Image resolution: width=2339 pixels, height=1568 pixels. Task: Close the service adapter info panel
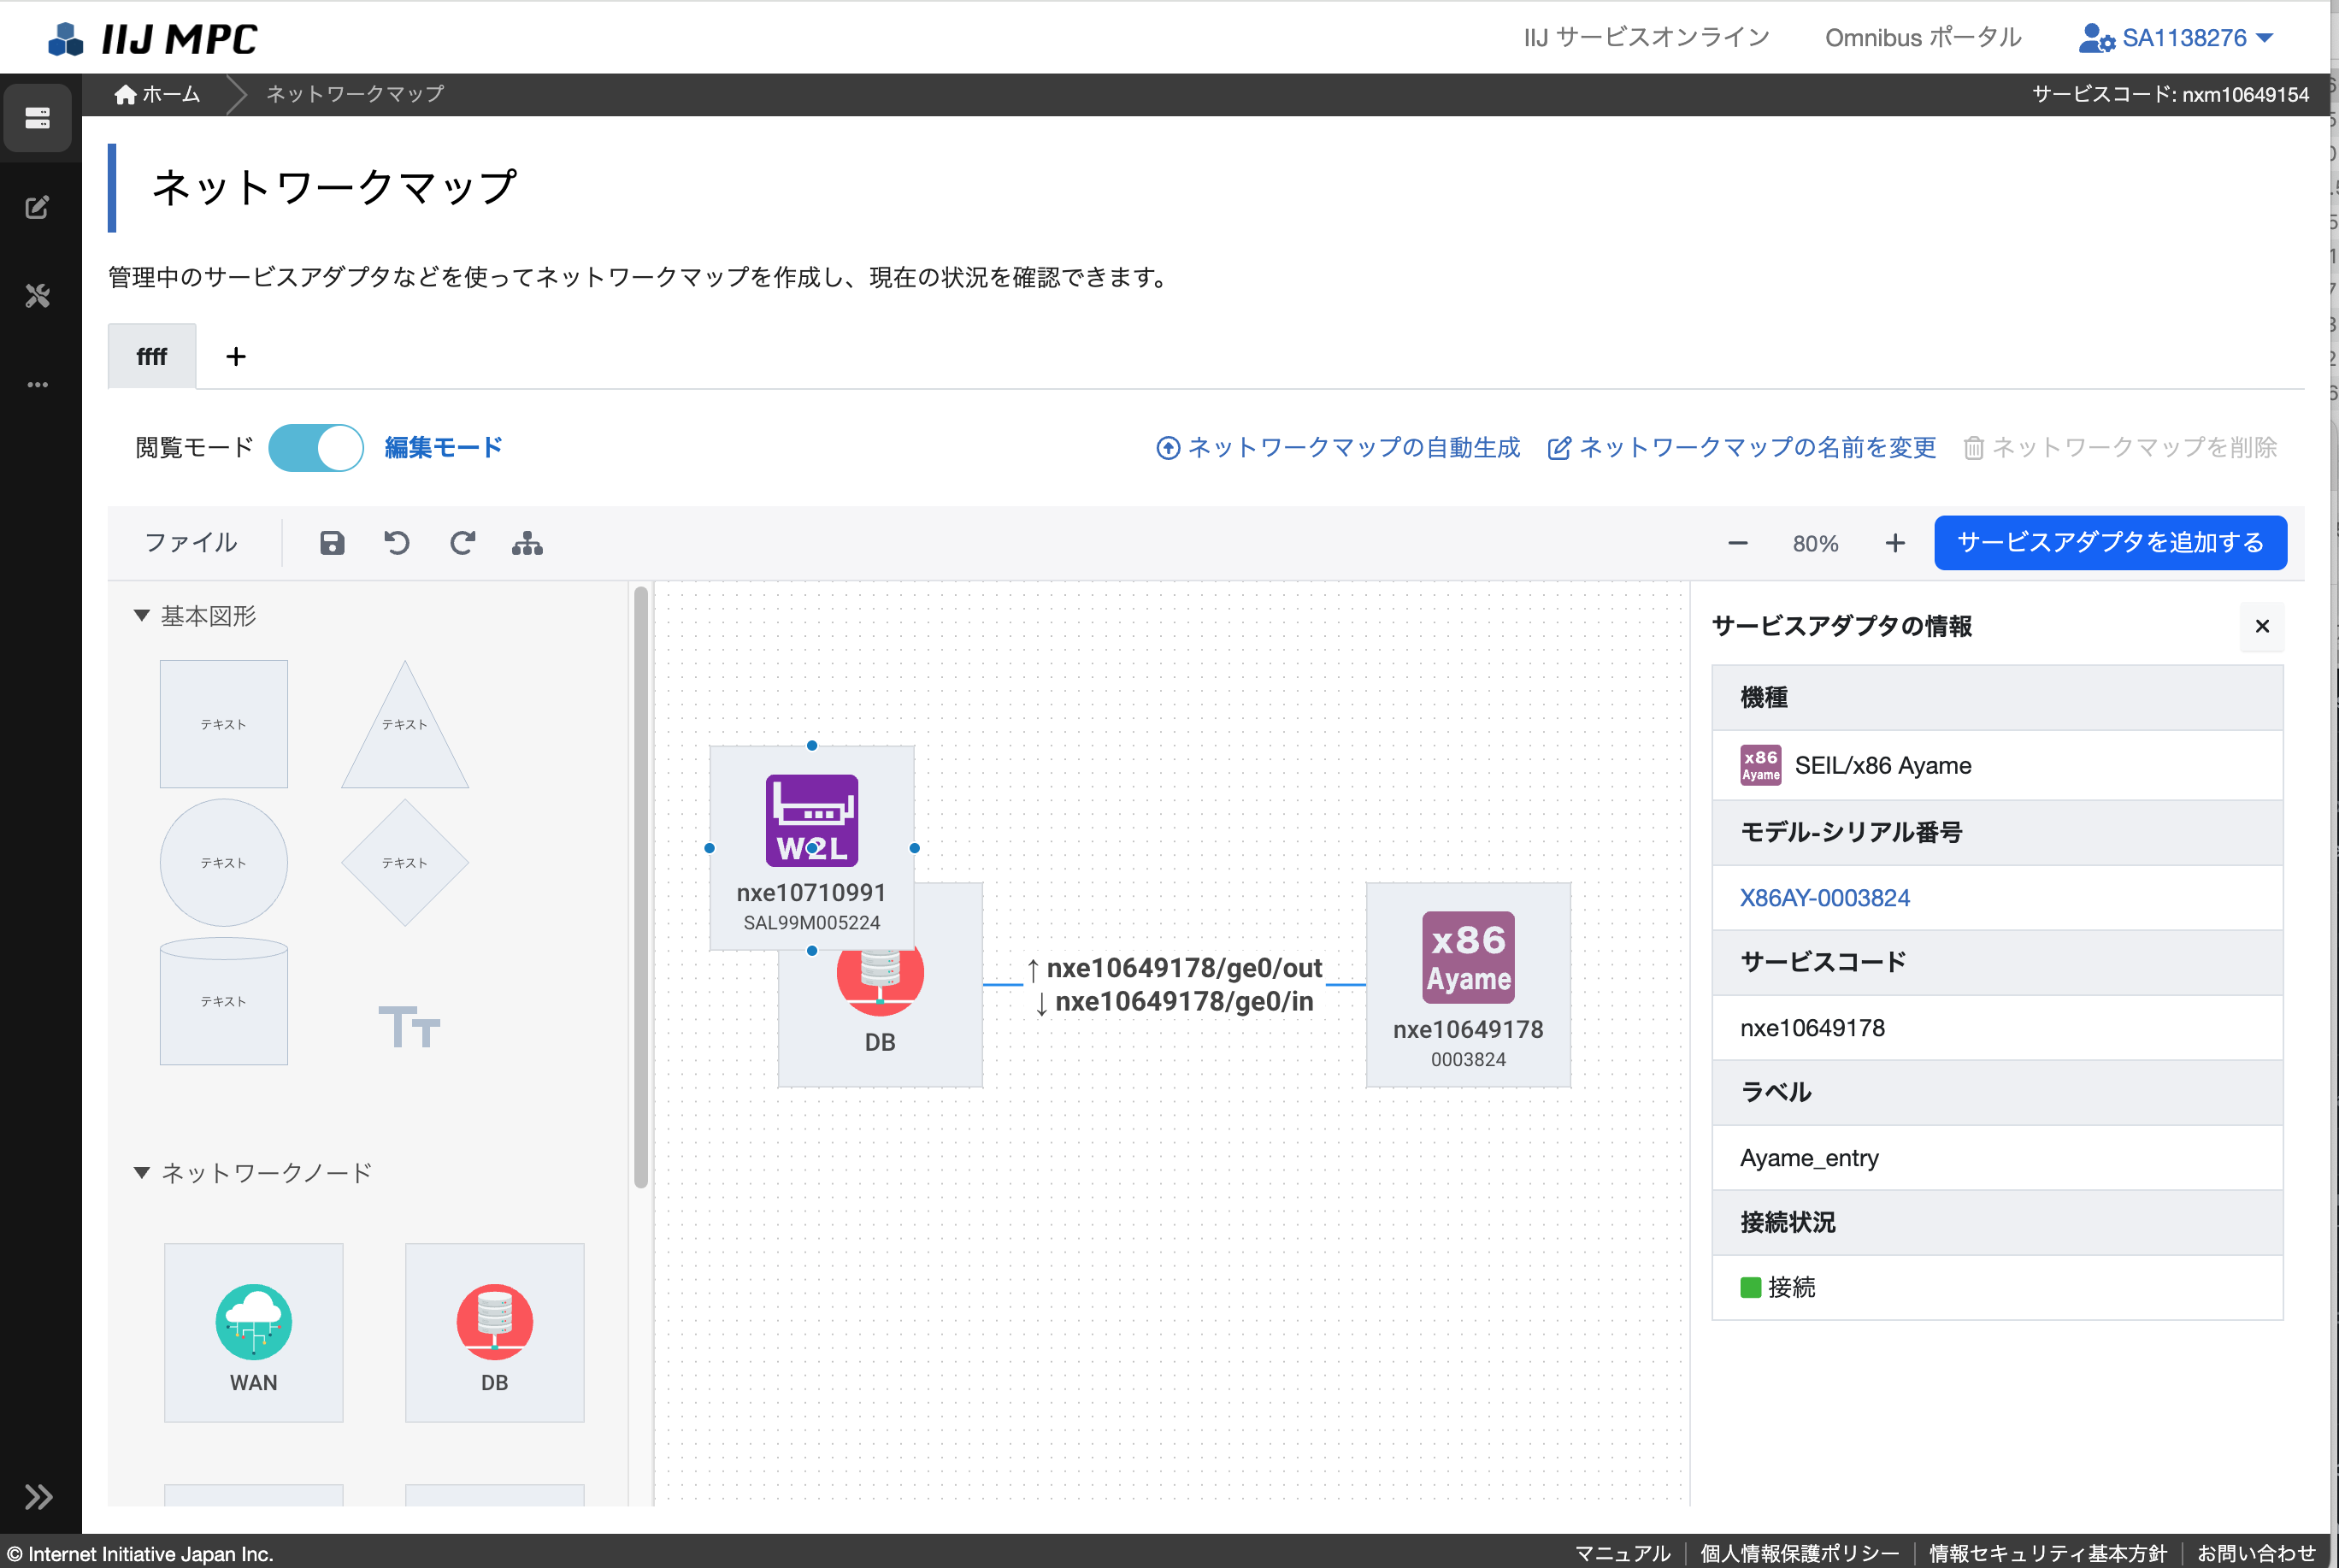(x=2261, y=627)
